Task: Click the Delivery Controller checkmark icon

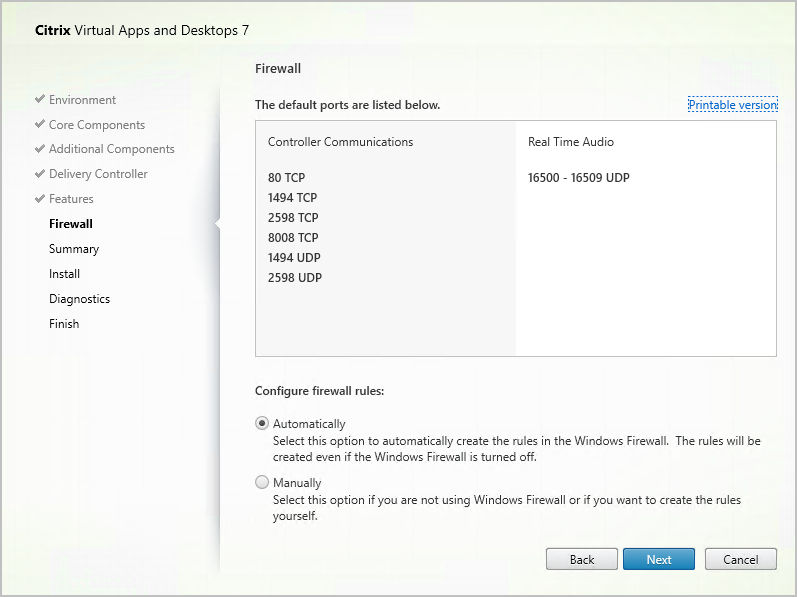Action: tap(39, 174)
